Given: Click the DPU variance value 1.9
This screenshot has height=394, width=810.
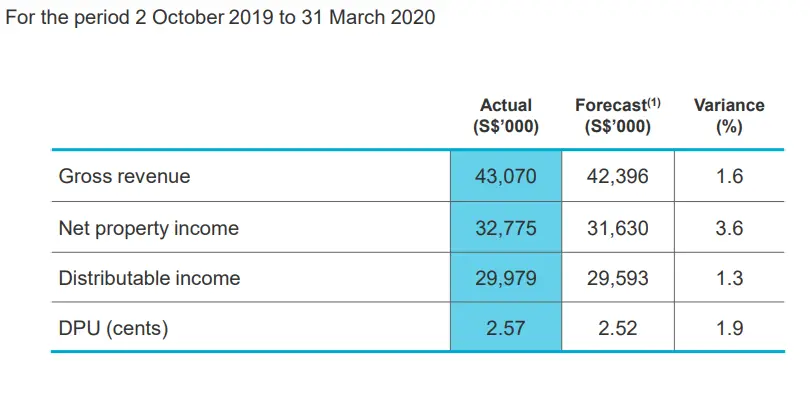Looking at the screenshot, I should 729,328.
